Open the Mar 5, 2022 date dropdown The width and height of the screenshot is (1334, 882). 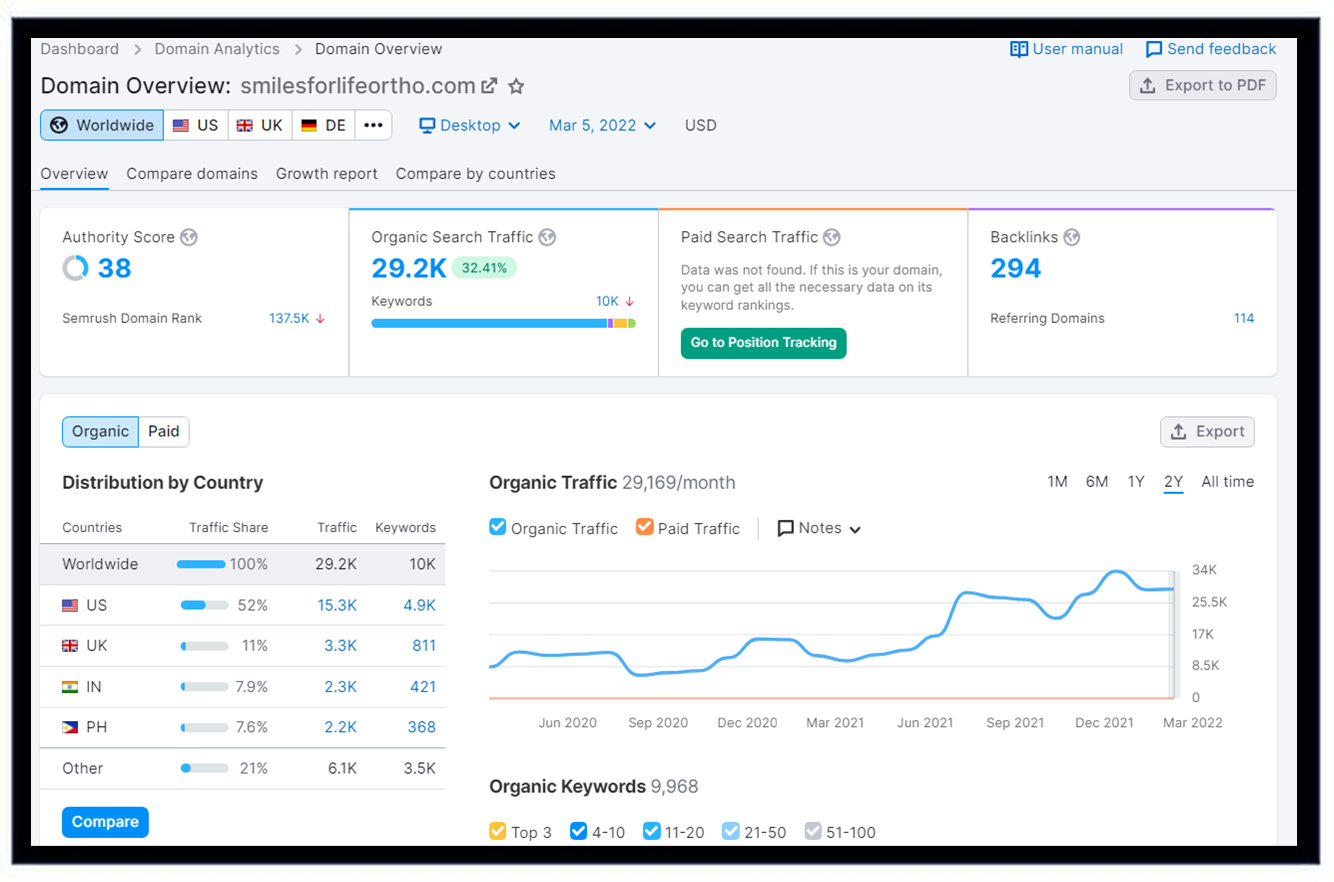603,125
